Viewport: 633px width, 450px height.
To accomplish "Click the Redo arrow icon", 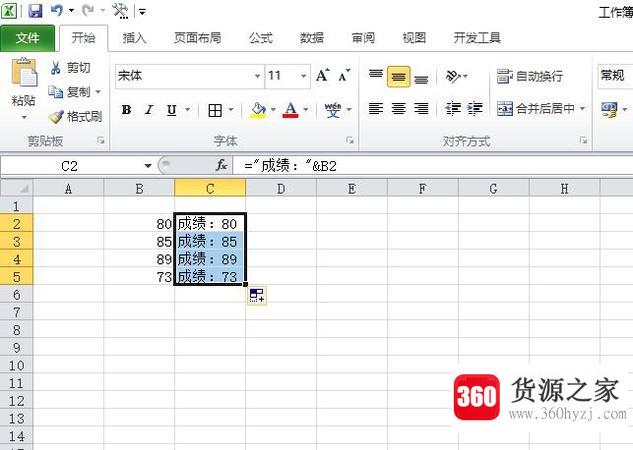I will click(x=88, y=10).
